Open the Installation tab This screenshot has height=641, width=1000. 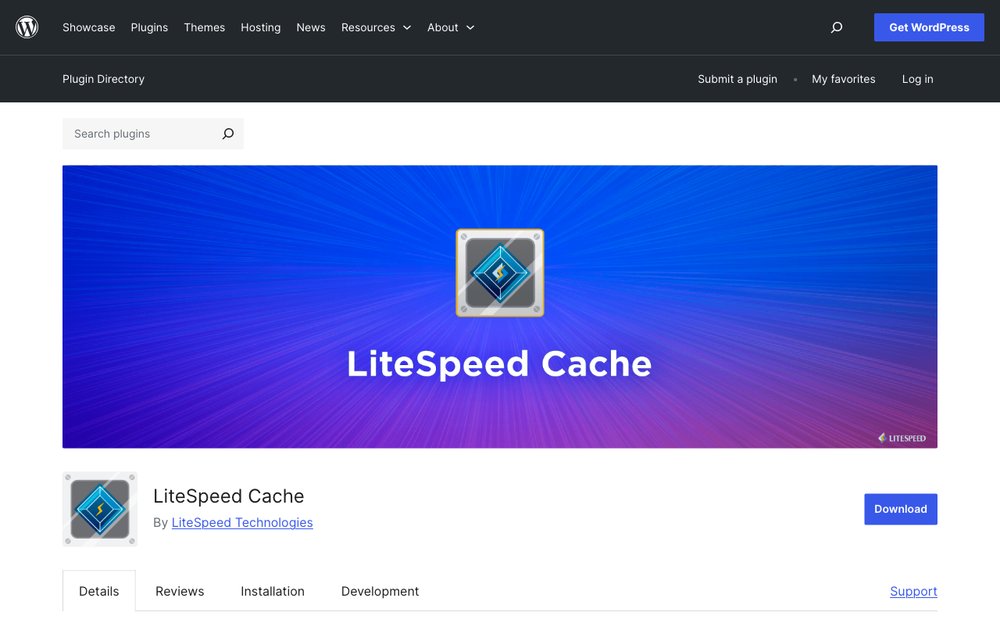pos(272,591)
